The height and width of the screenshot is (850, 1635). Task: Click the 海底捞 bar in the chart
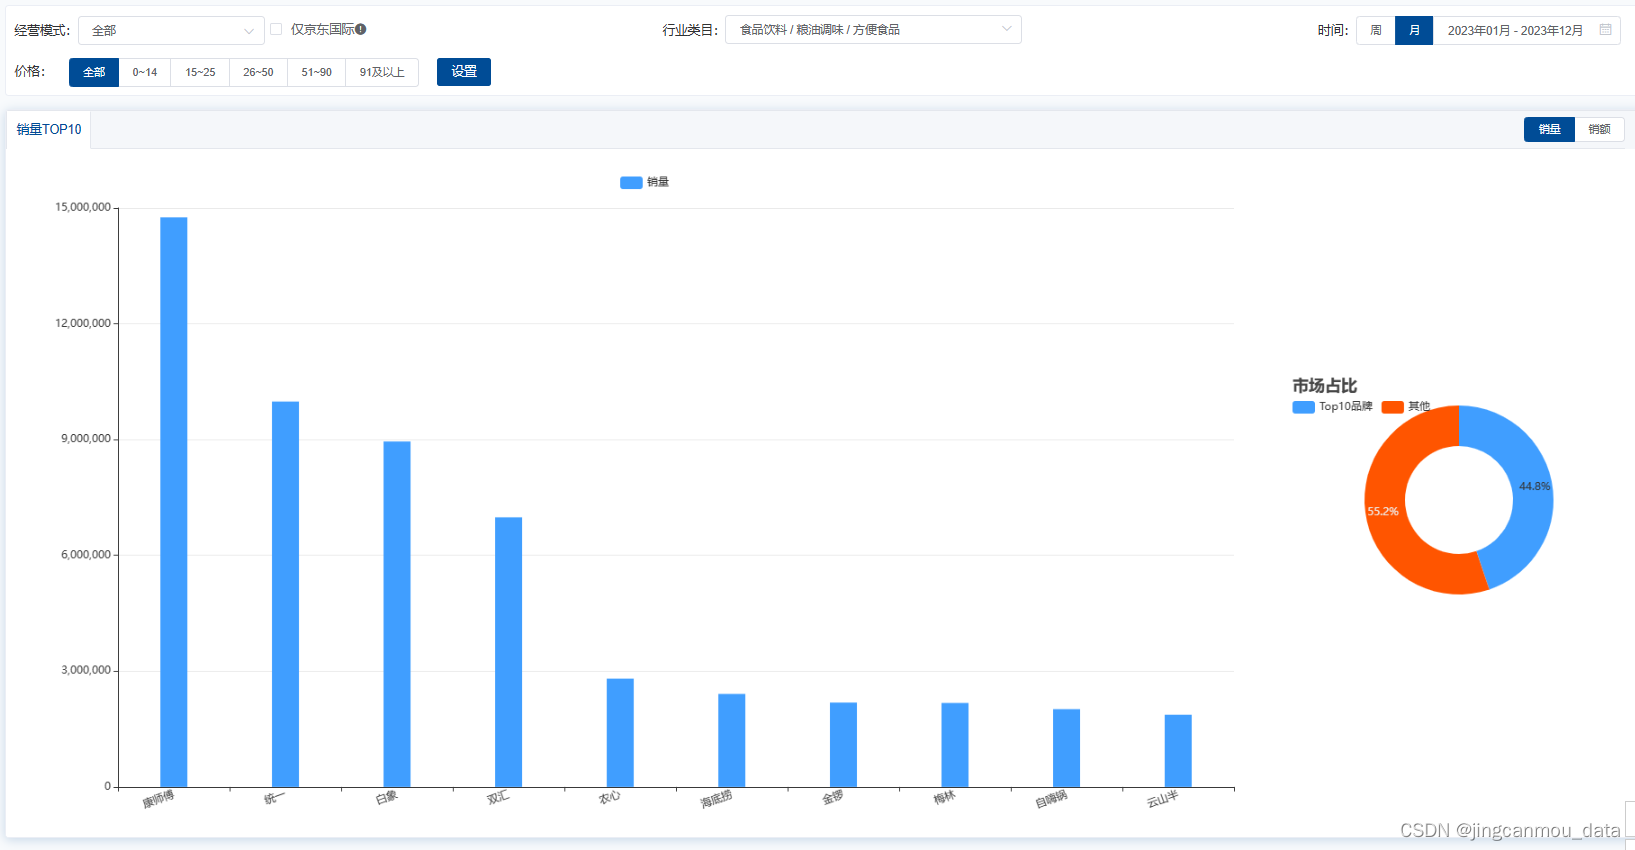(x=732, y=740)
